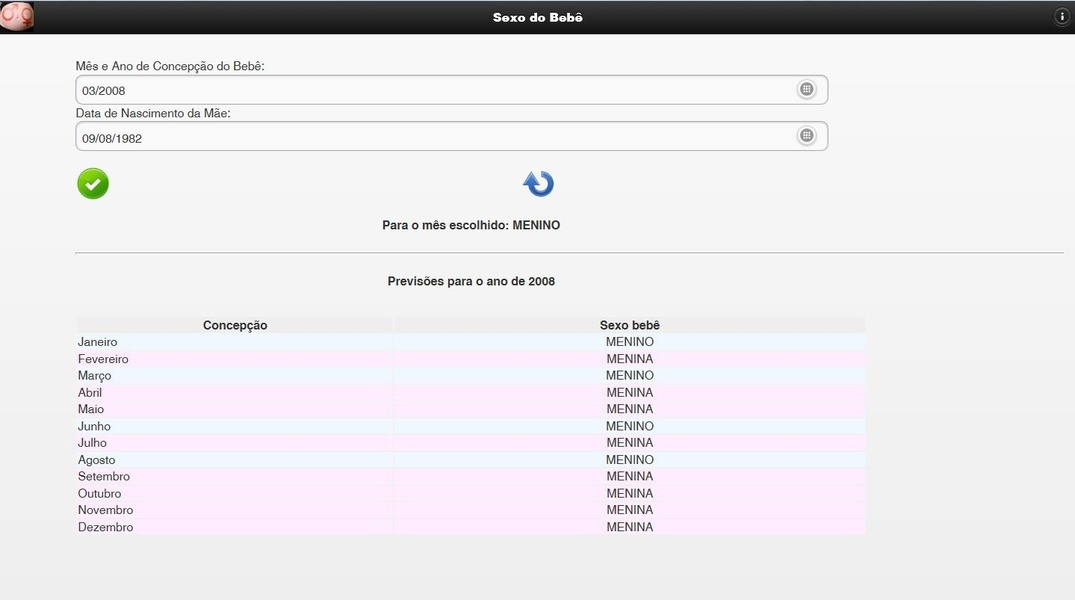Click the green checkmark confirm button
Image resolution: width=1075 pixels, height=600 pixels.
click(93, 184)
